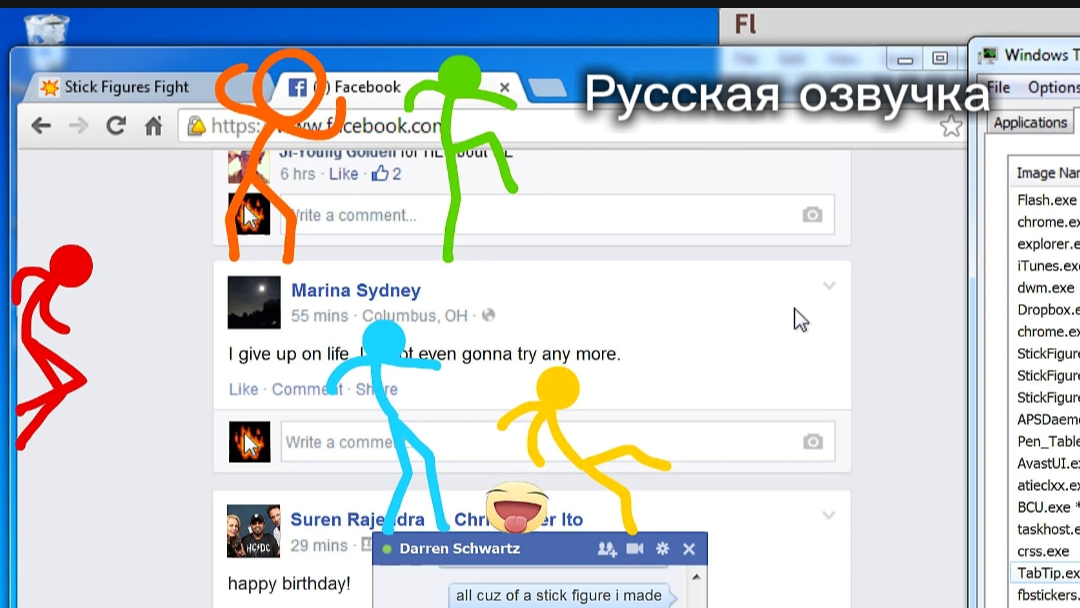This screenshot has height=608, width=1080.
Task: Click Comment on Marina Sydney's post
Action: (307, 389)
